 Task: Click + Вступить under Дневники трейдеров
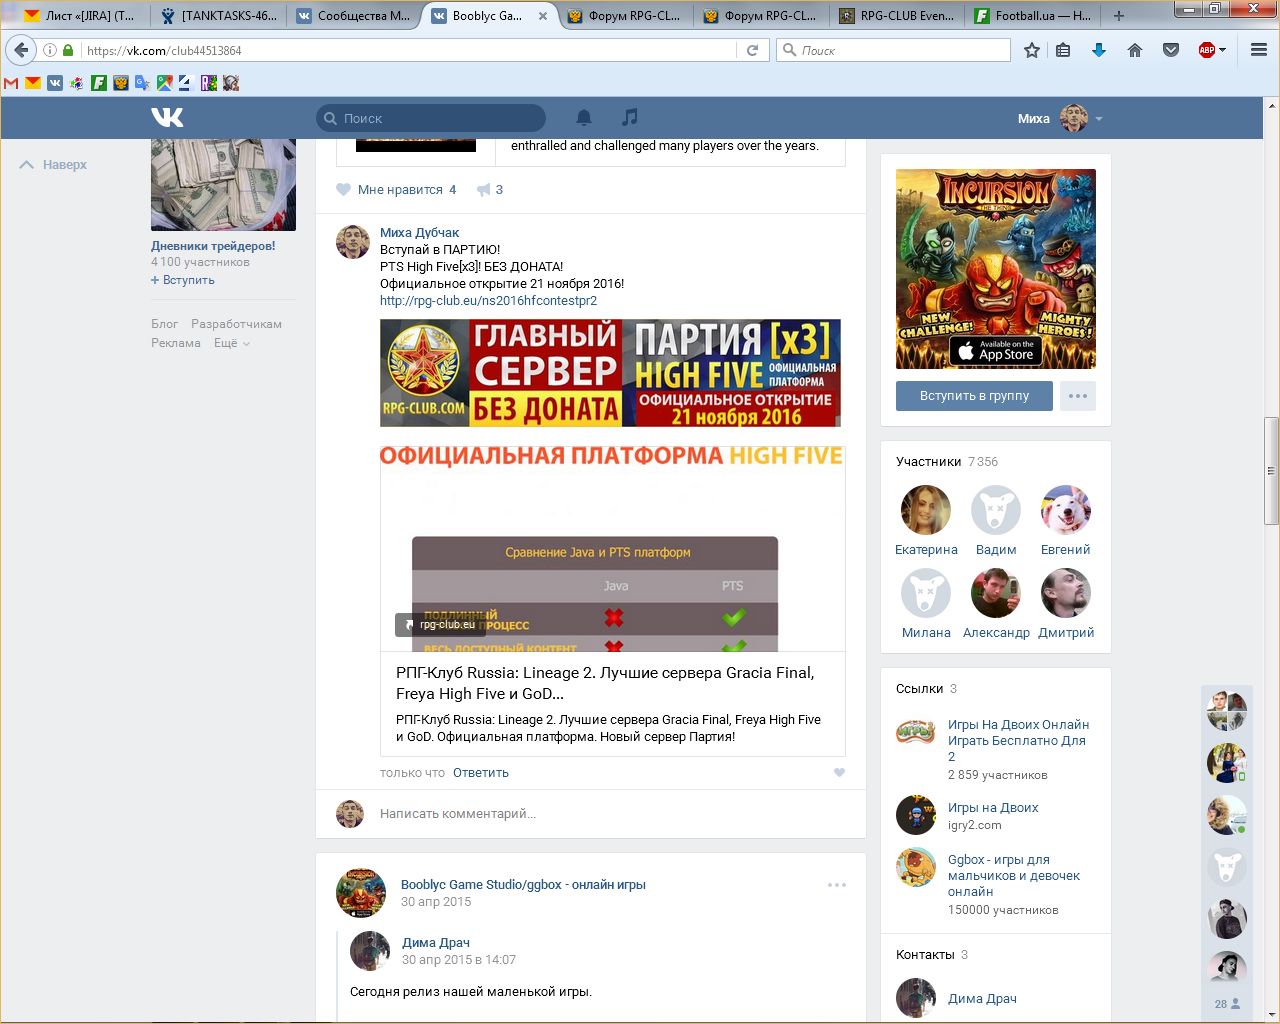click(x=183, y=280)
